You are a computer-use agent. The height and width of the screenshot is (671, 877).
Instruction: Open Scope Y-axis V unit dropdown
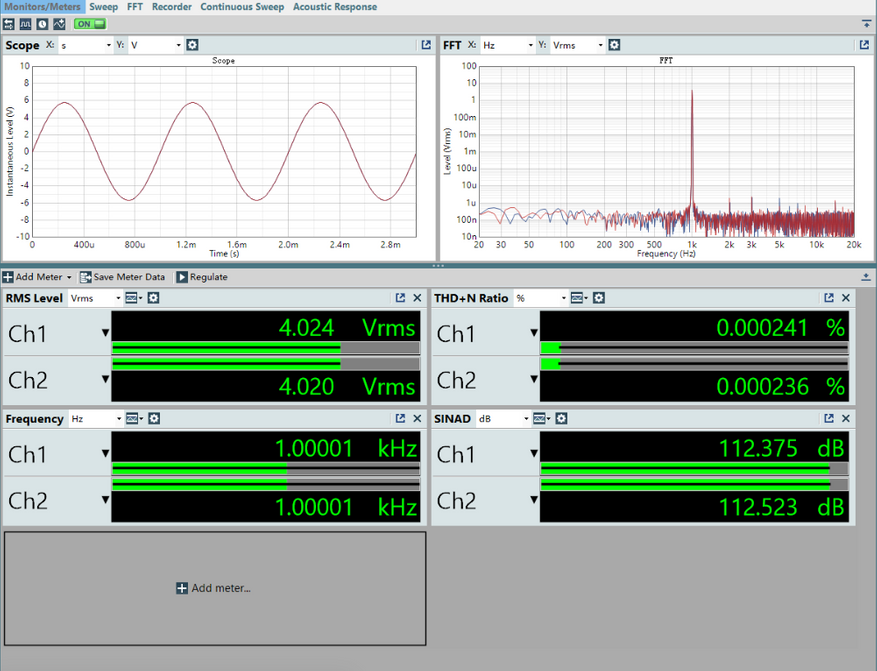156,45
